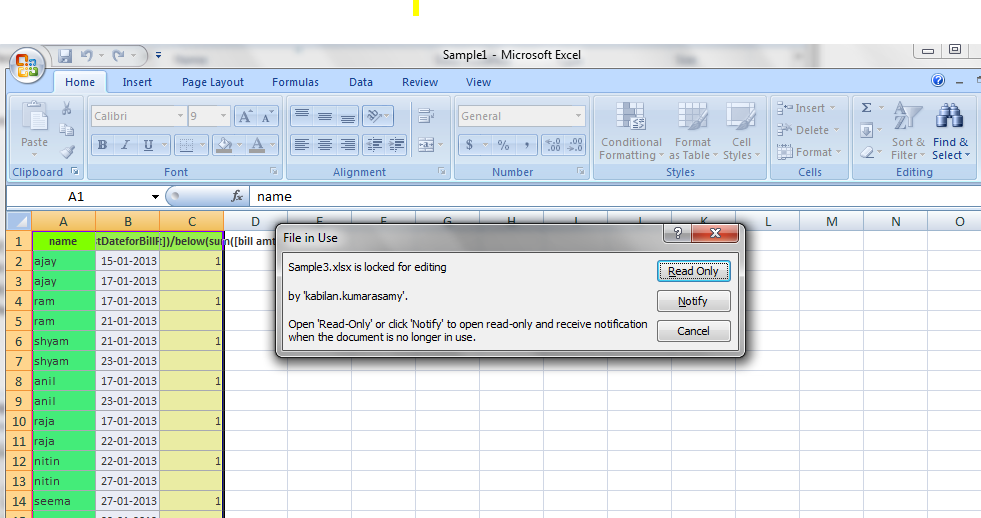Open the font size dropdown
Viewport: 981px width, 518px height.
pos(223,116)
